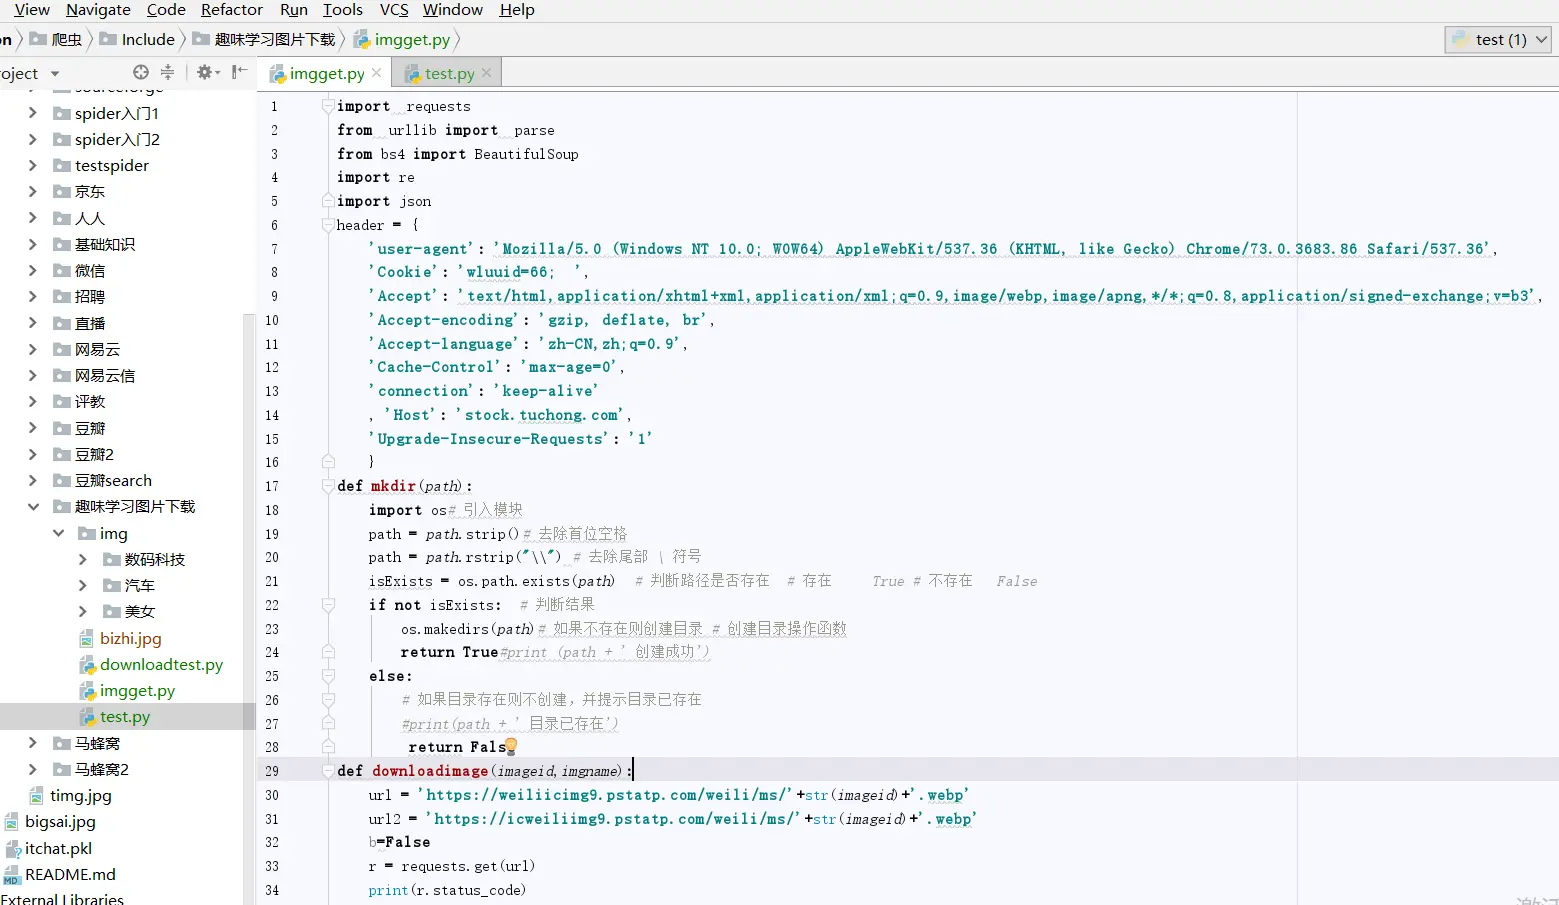Click the bizhi.jpg image file icon
Image resolution: width=1559 pixels, height=905 pixels.
click(87, 638)
